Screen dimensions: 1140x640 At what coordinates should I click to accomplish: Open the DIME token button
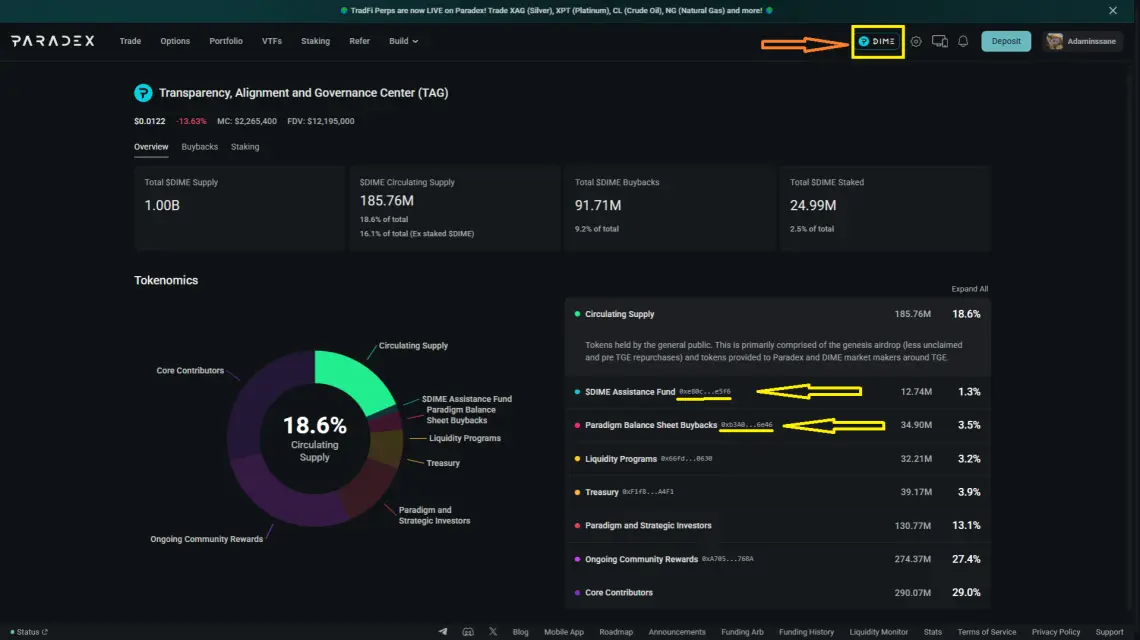pos(878,41)
